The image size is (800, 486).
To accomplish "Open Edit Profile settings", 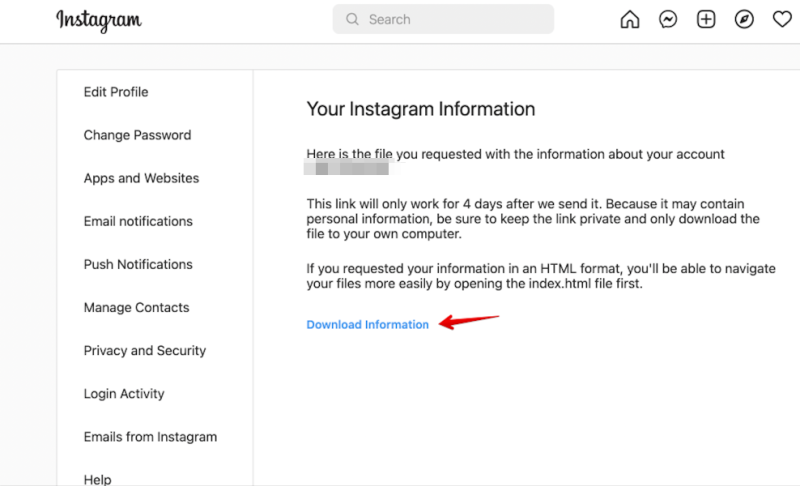I will point(116,92).
